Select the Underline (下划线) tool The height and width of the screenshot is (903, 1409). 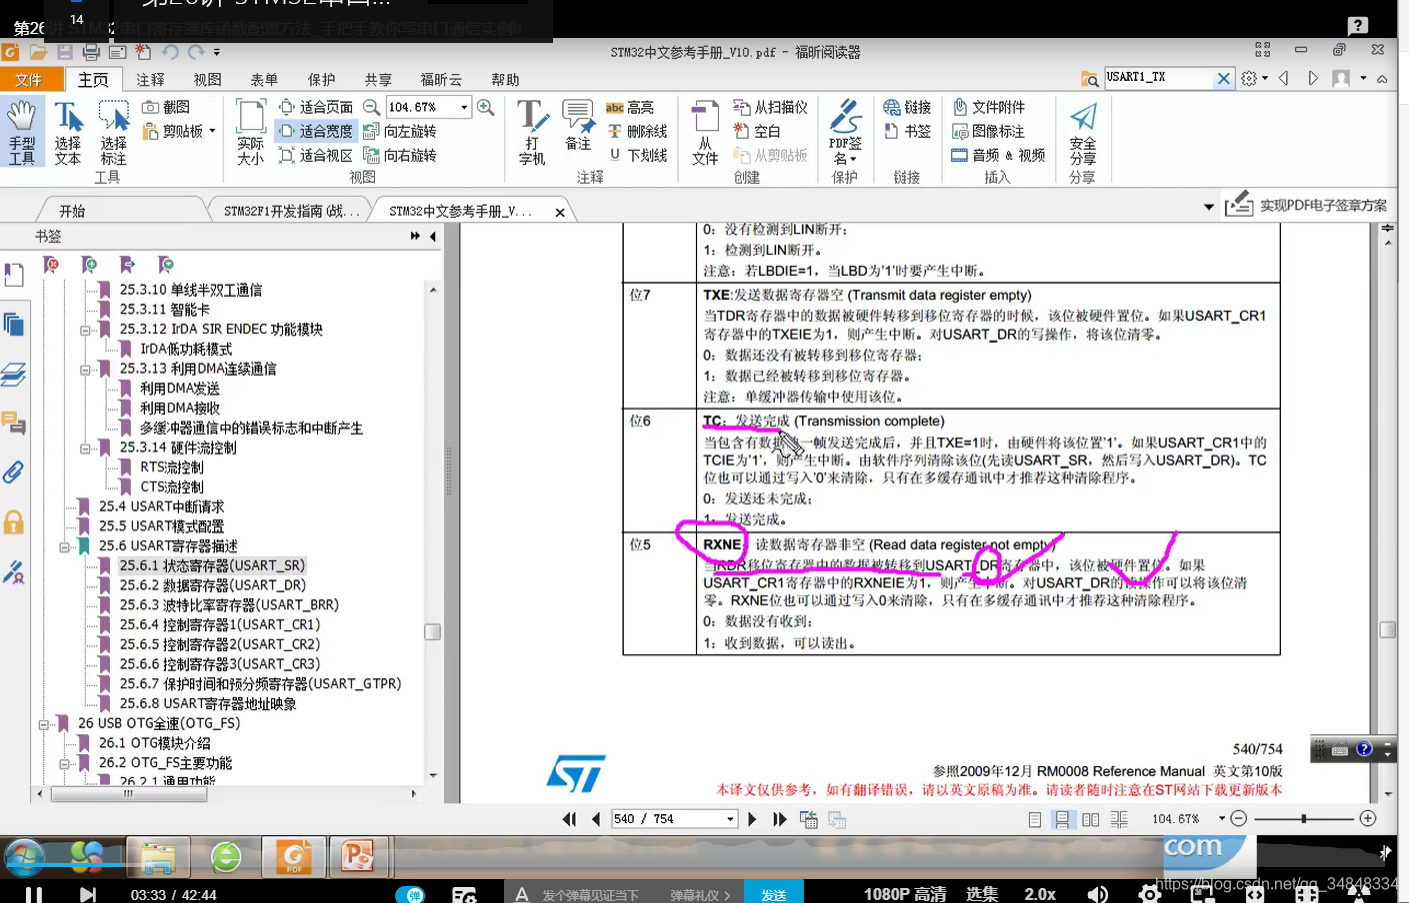coord(637,155)
